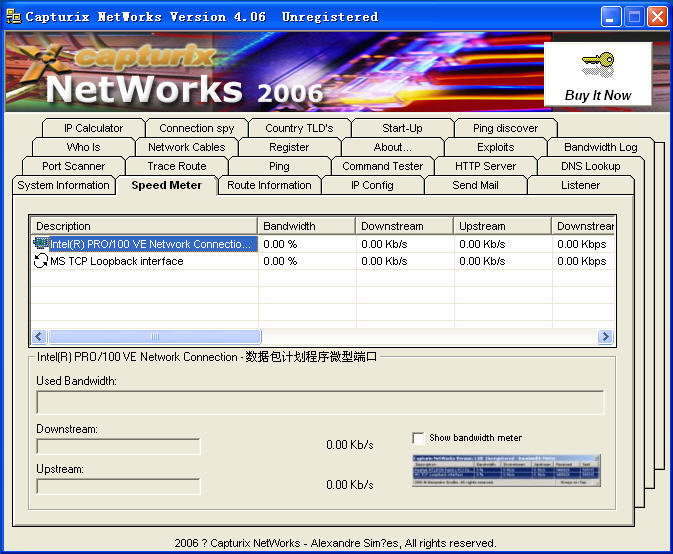673x554 pixels.
Task: Click the 0.00 Kb/s value beside Upstream bar
Action: [x=350, y=485]
